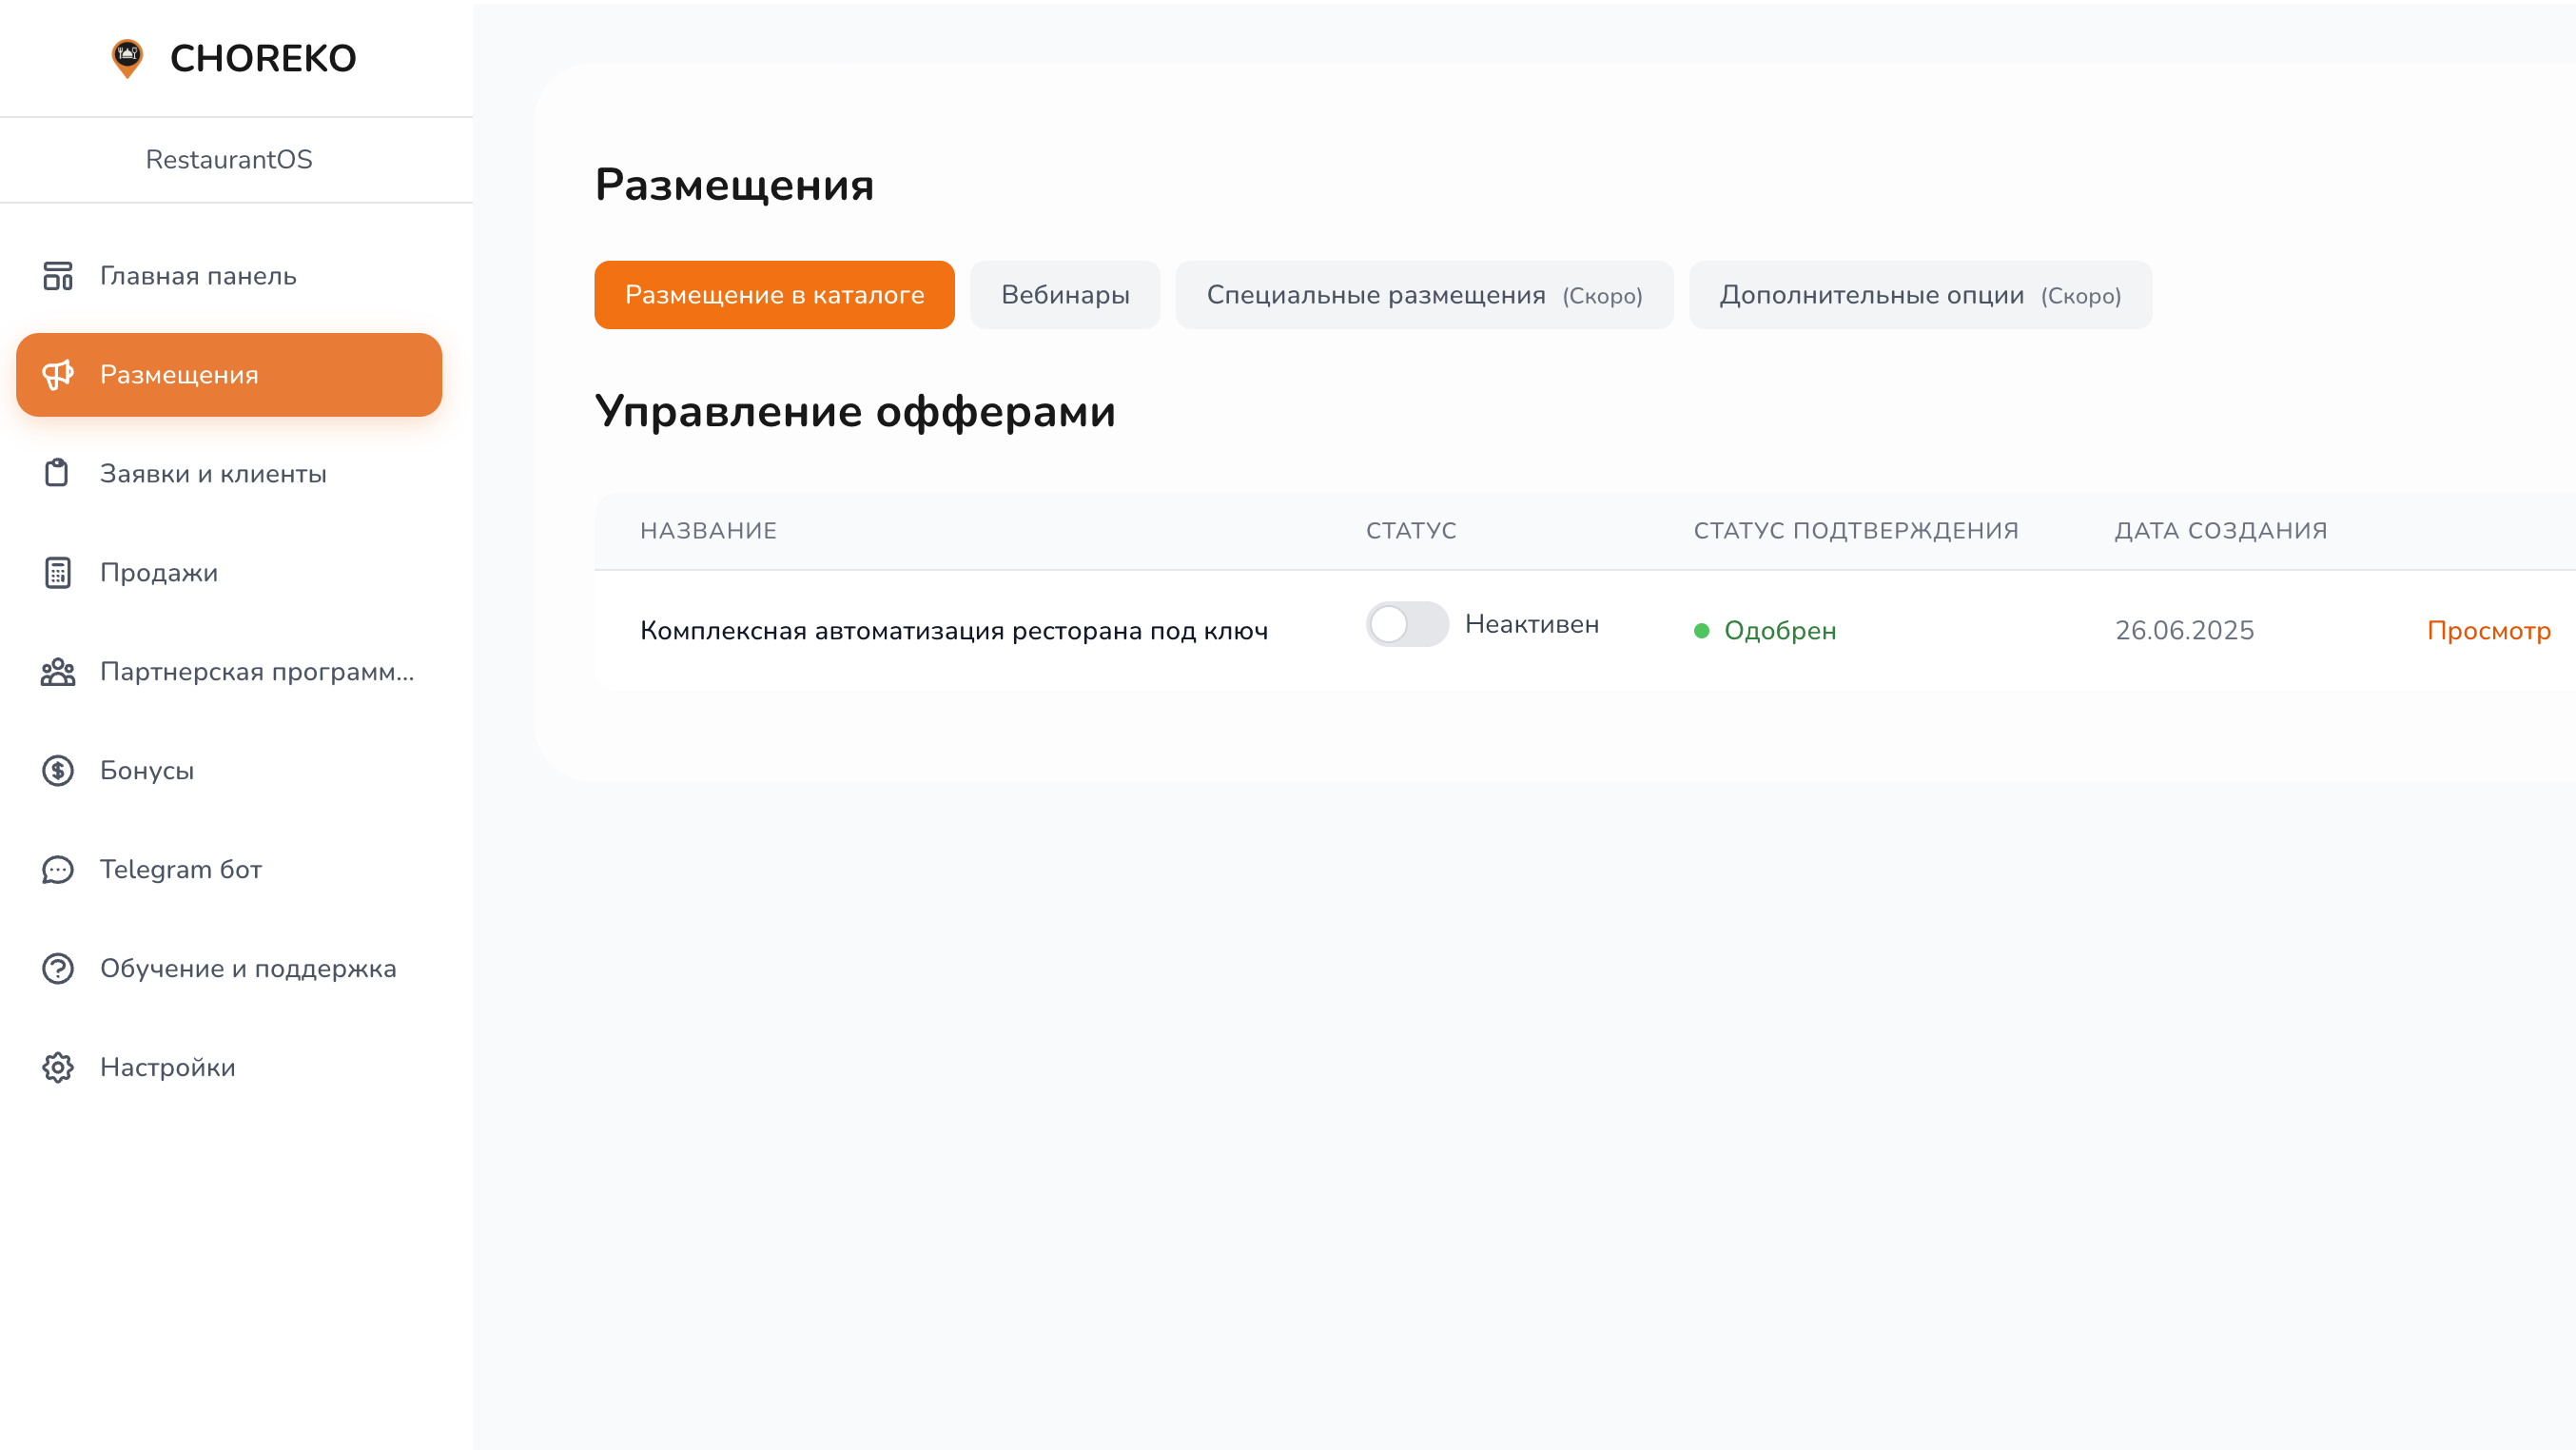Select the Дополнительные опции tab
The width and height of the screenshot is (2576, 1450).
click(x=1920, y=294)
